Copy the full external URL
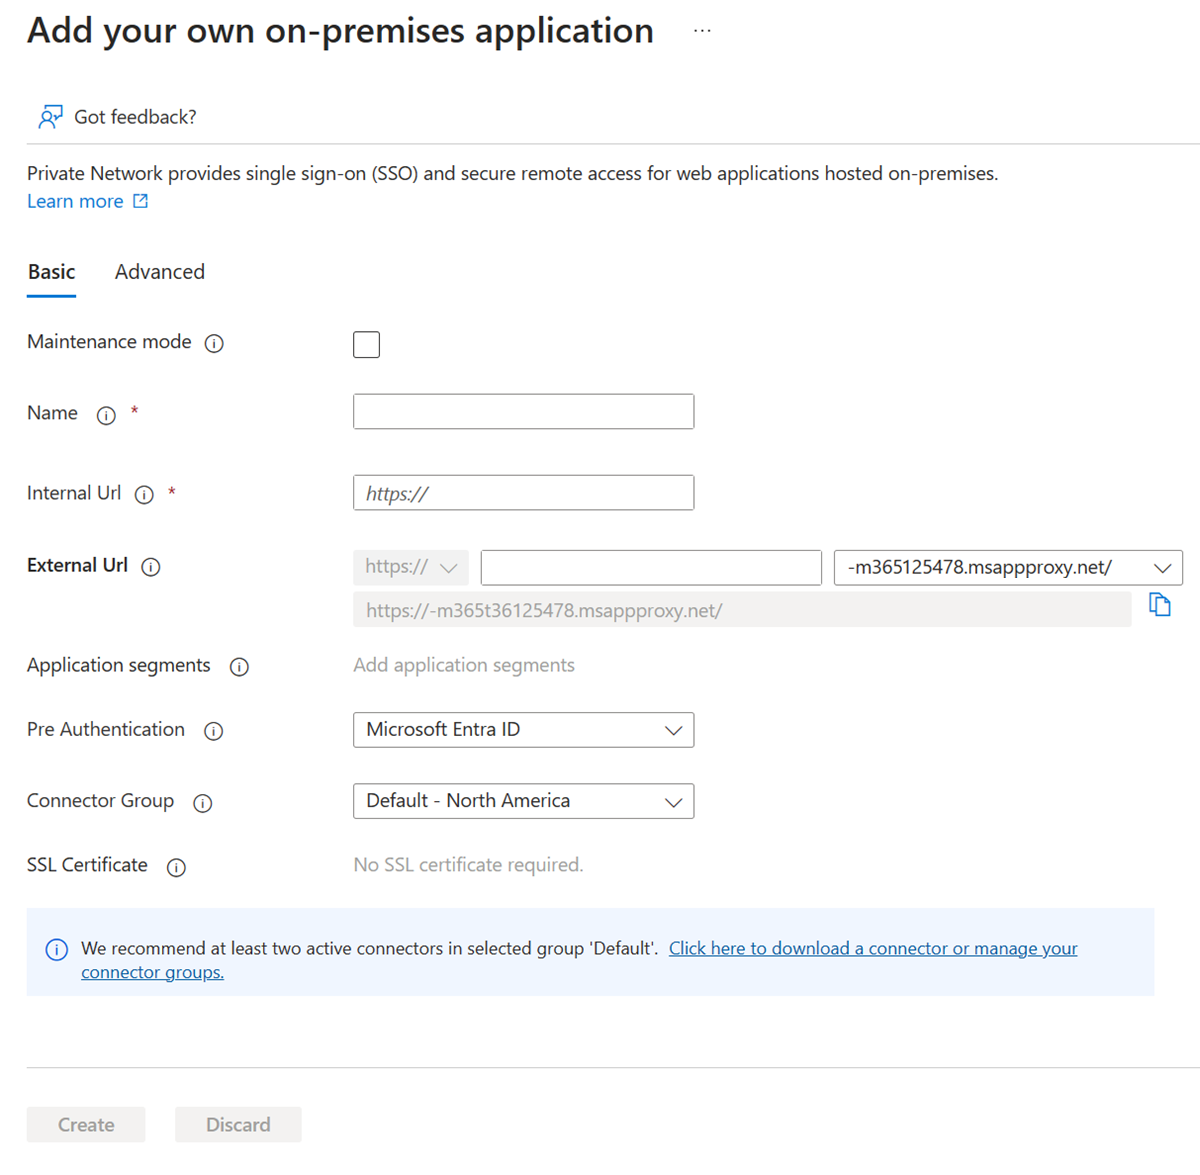Image resolution: width=1200 pixels, height=1175 pixels. (1160, 605)
